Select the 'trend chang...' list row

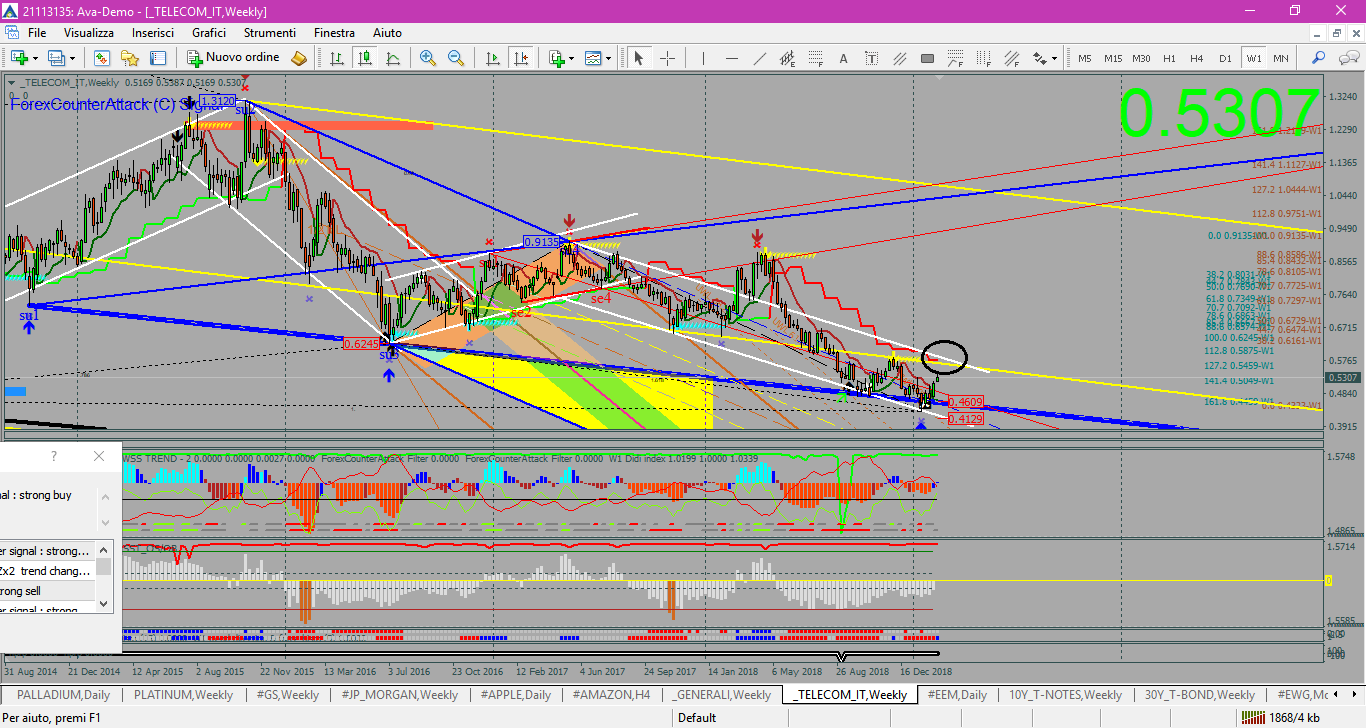pyautogui.click(x=46, y=571)
